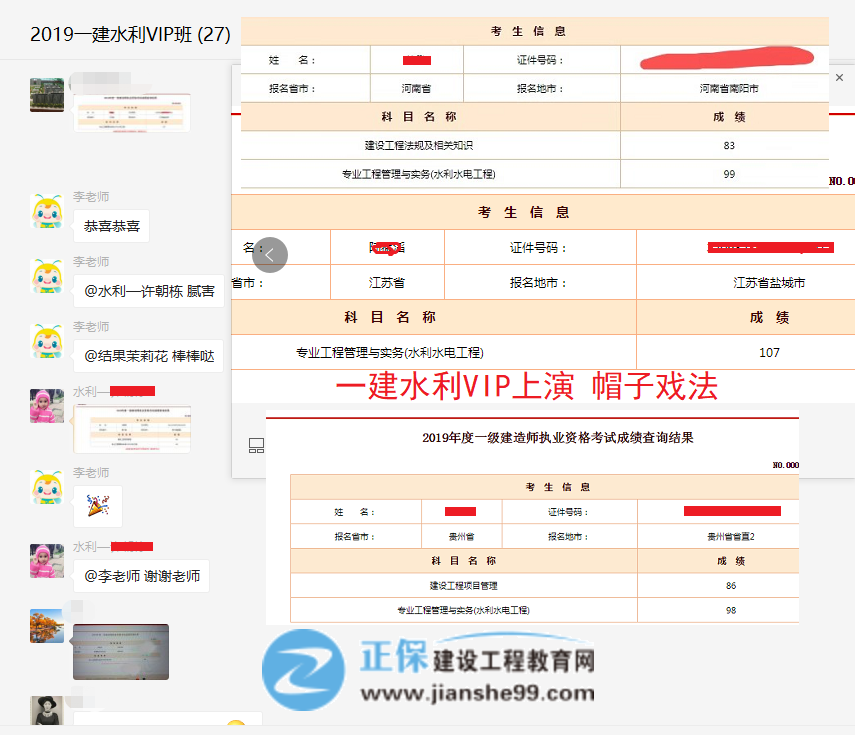The width and height of the screenshot is (855, 735).
Task: Click the previous image arrow in viewer
Action: (x=270, y=255)
